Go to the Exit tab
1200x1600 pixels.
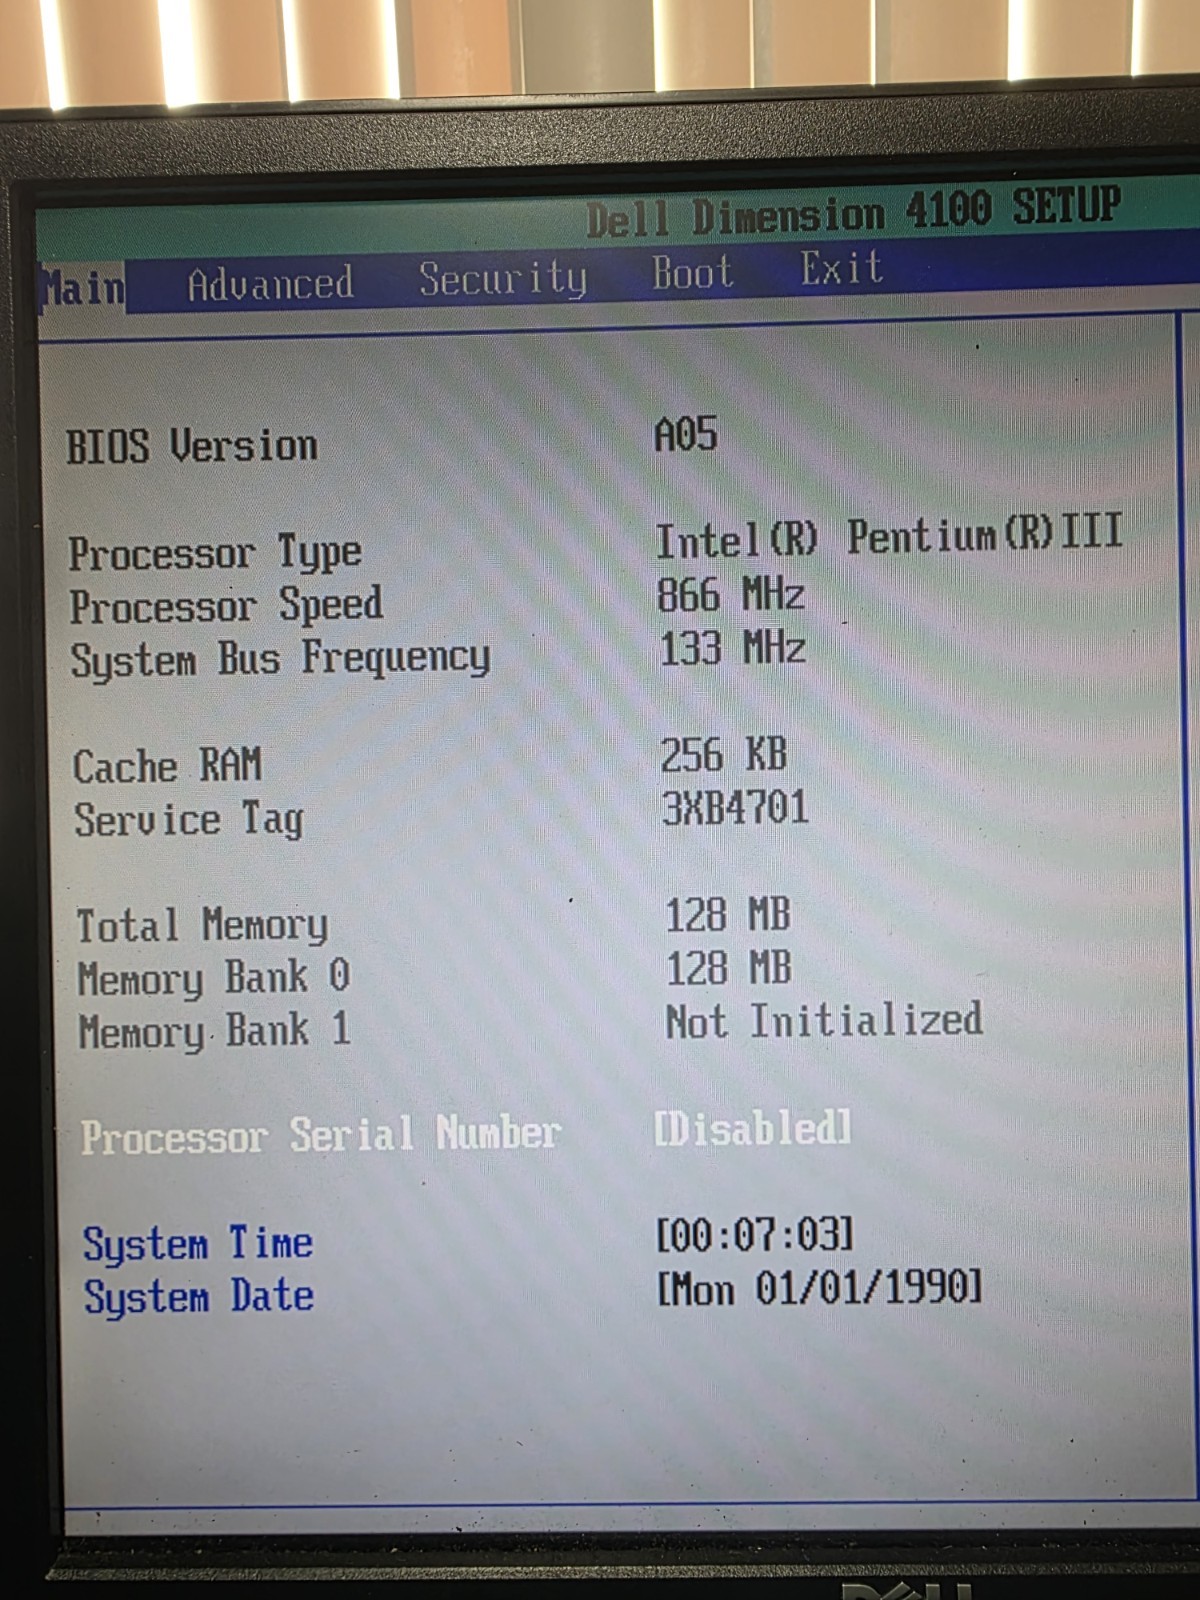click(841, 268)
